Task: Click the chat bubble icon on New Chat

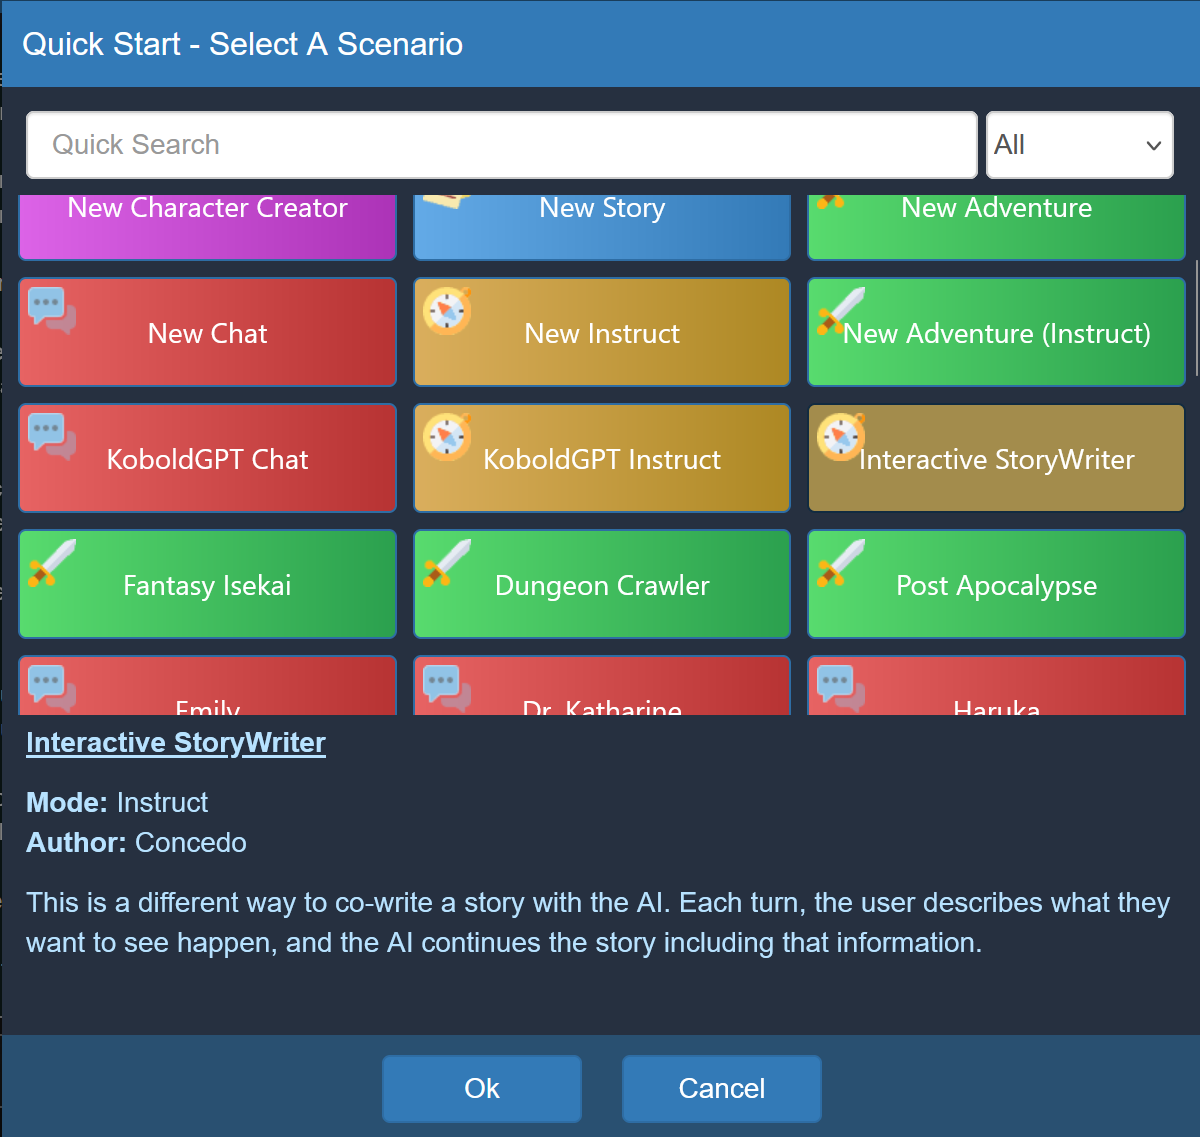Action: coord(52,310)
